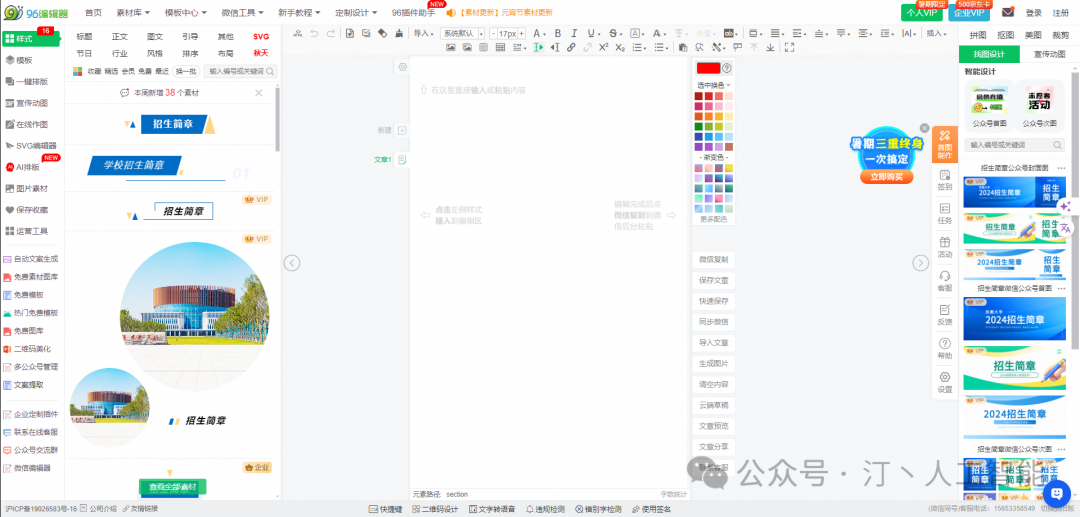Click the left collapse arrow circle

tap(292, 262)
